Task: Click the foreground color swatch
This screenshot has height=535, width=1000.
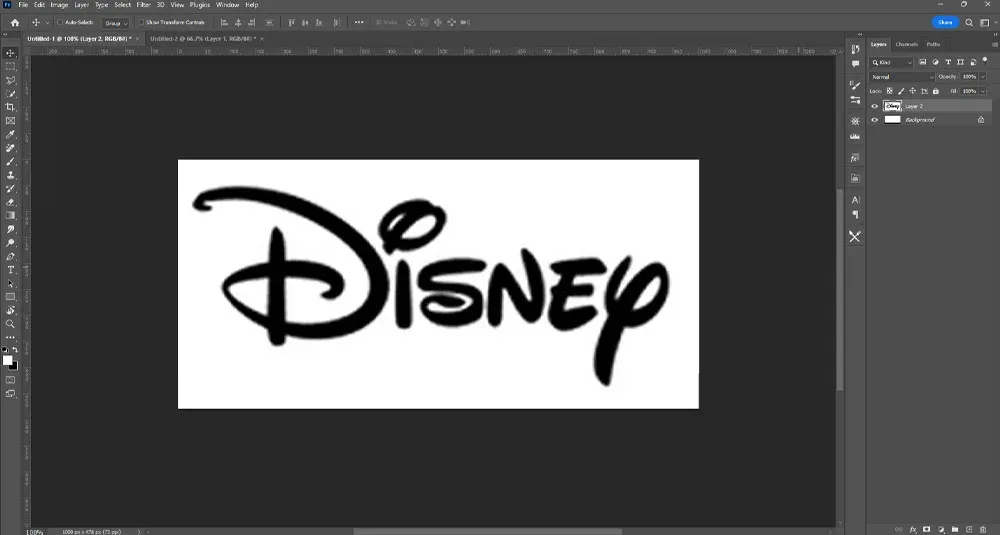Action: coord(8,360)
